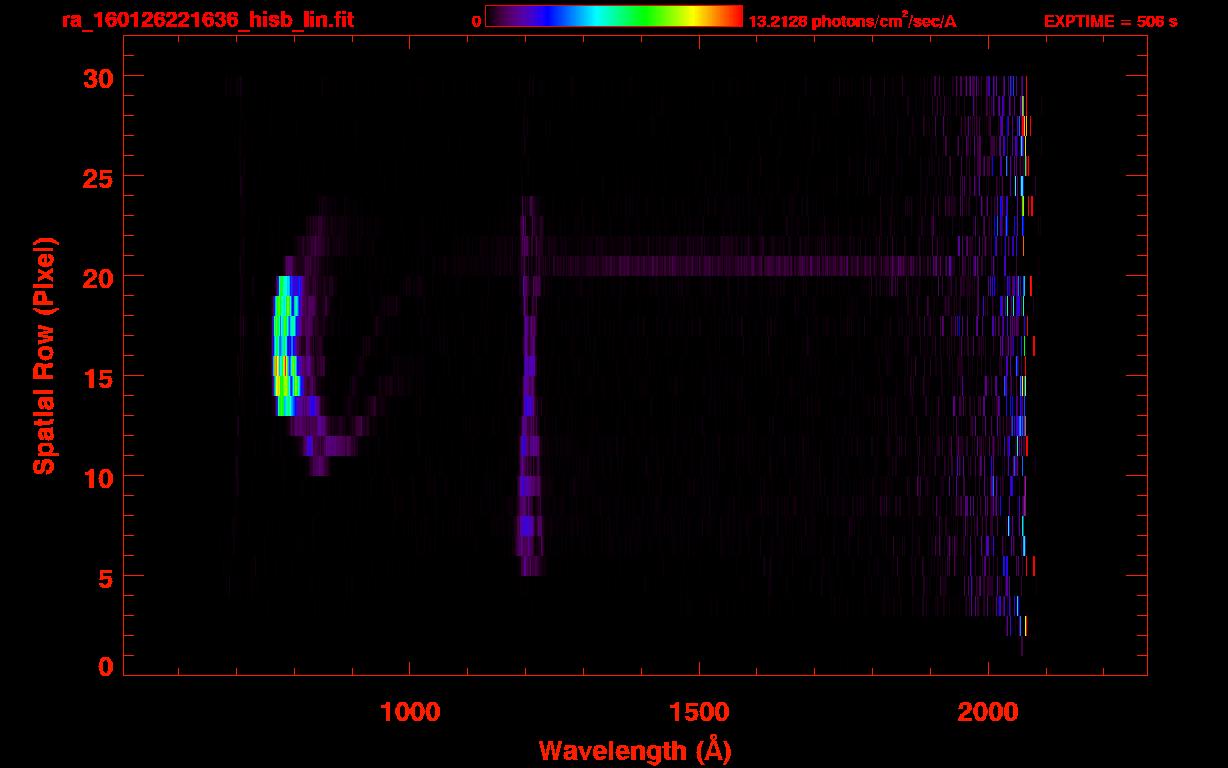Viewport: 1228px width, 768px height.
Task: Click the x-axis tick label 1000
Action: [410, 711]
